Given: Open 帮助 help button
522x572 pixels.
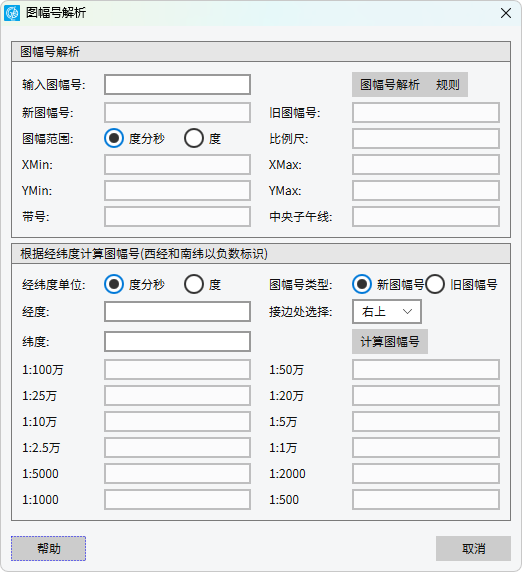Looking at the screenshot, I should tap(49, 548).
